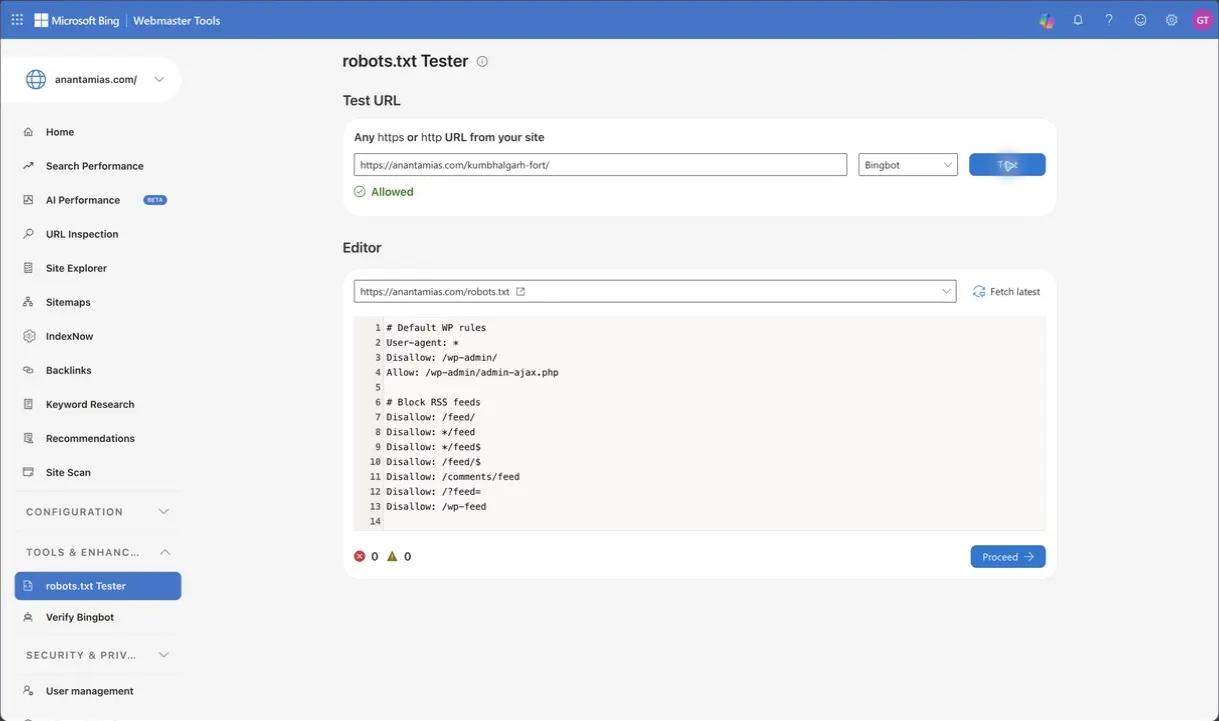1219x721 pixels.
Task: Click the URL Inspection magnifier icon
Action: coord(28,234)
